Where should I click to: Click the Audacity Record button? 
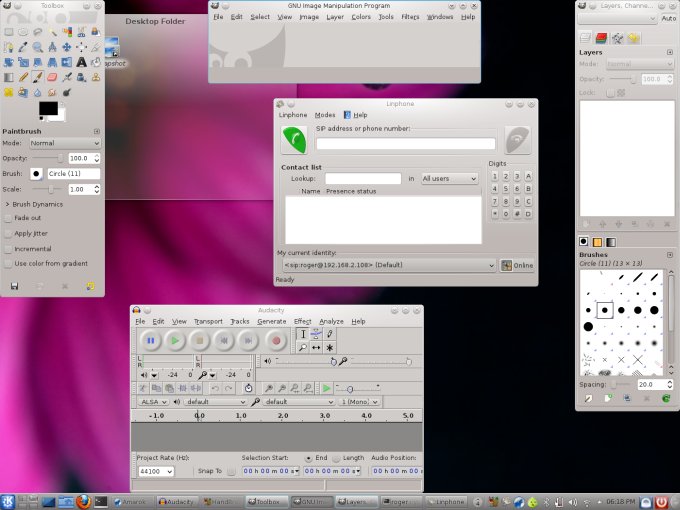[276, 341]
